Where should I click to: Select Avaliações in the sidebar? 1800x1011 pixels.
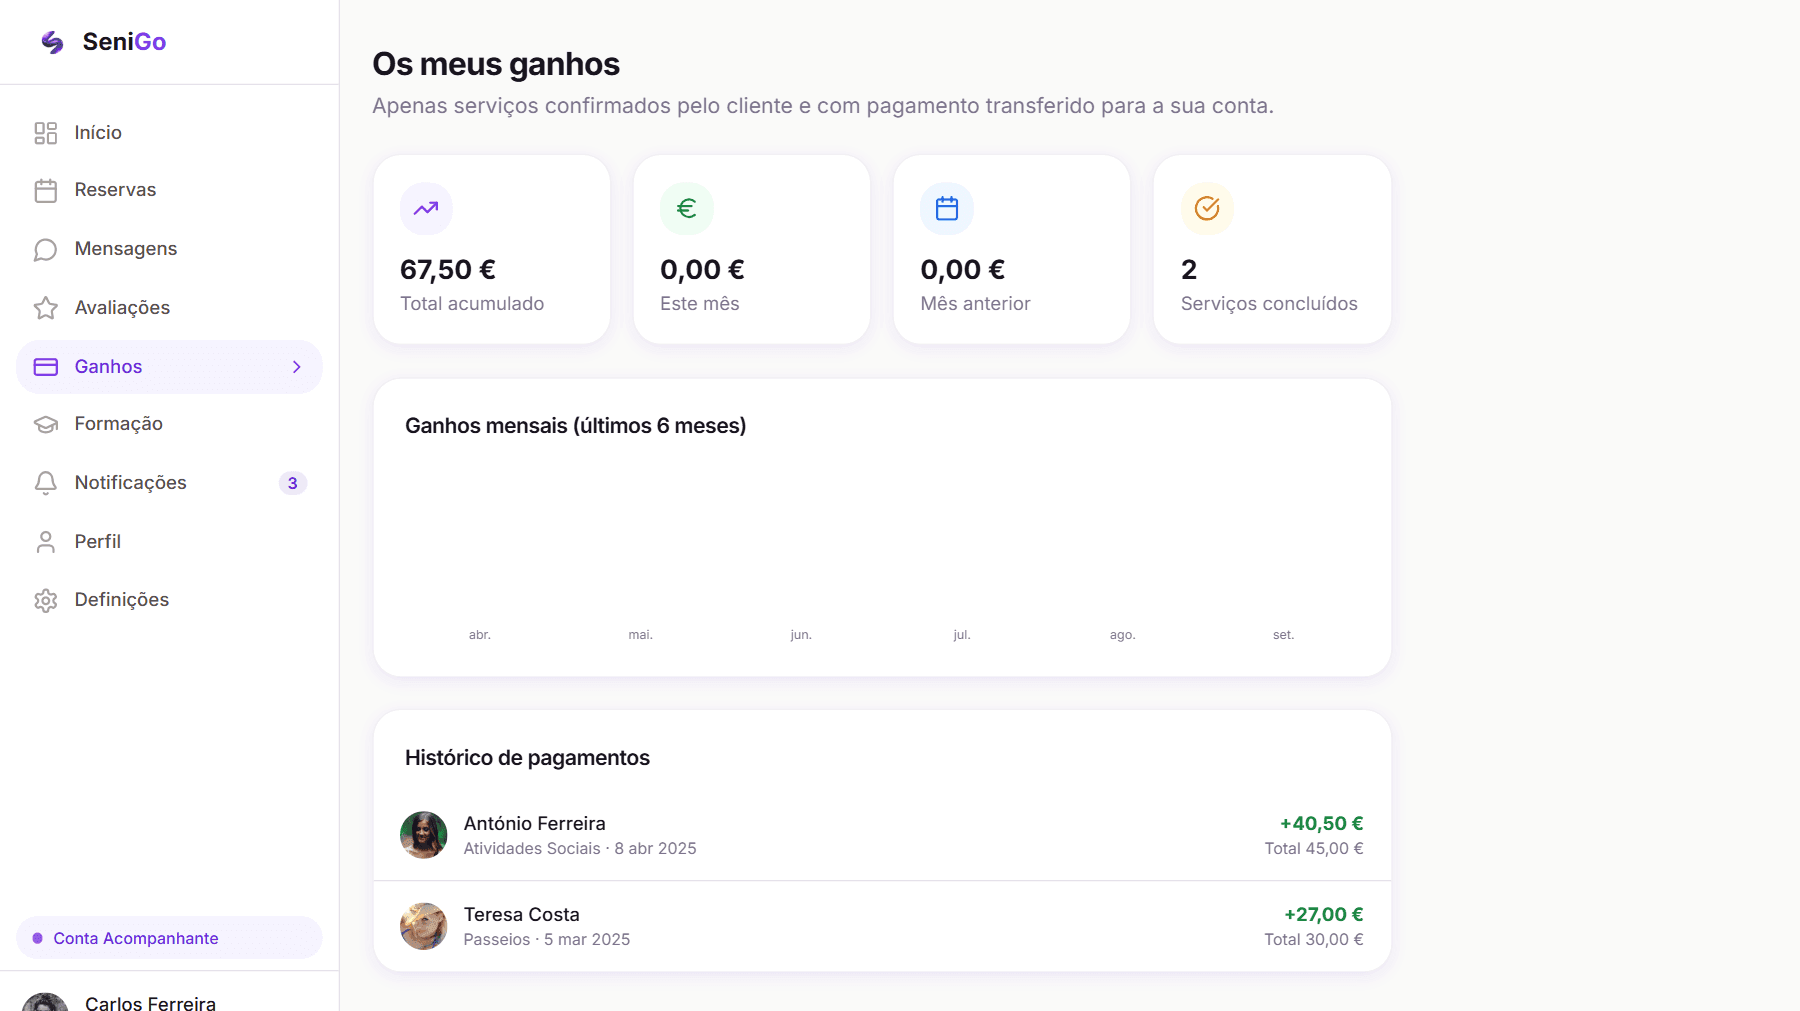pos(169,308)
